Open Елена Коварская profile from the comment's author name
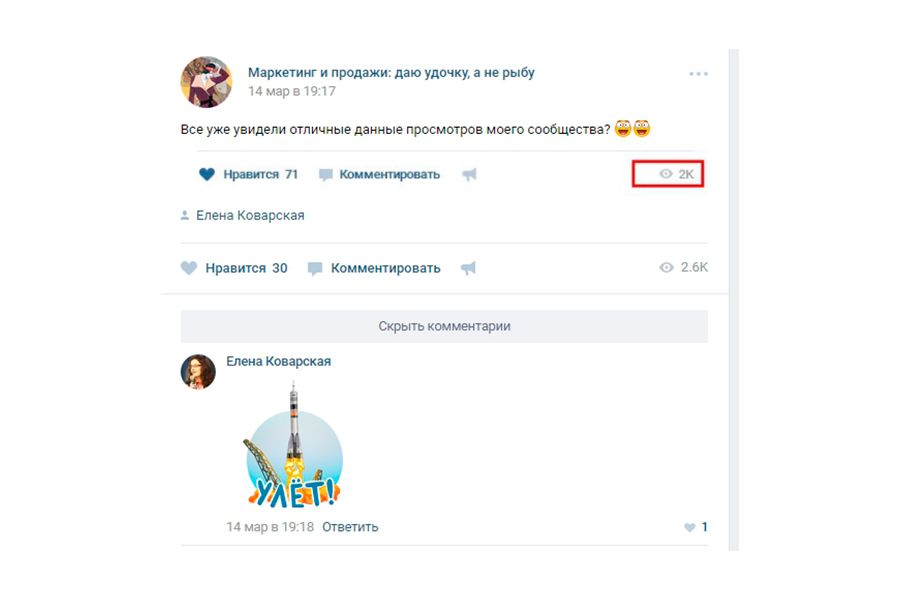The height and width of the screenshot is (600, 900). pyautogui.click(x=278, y=361)
